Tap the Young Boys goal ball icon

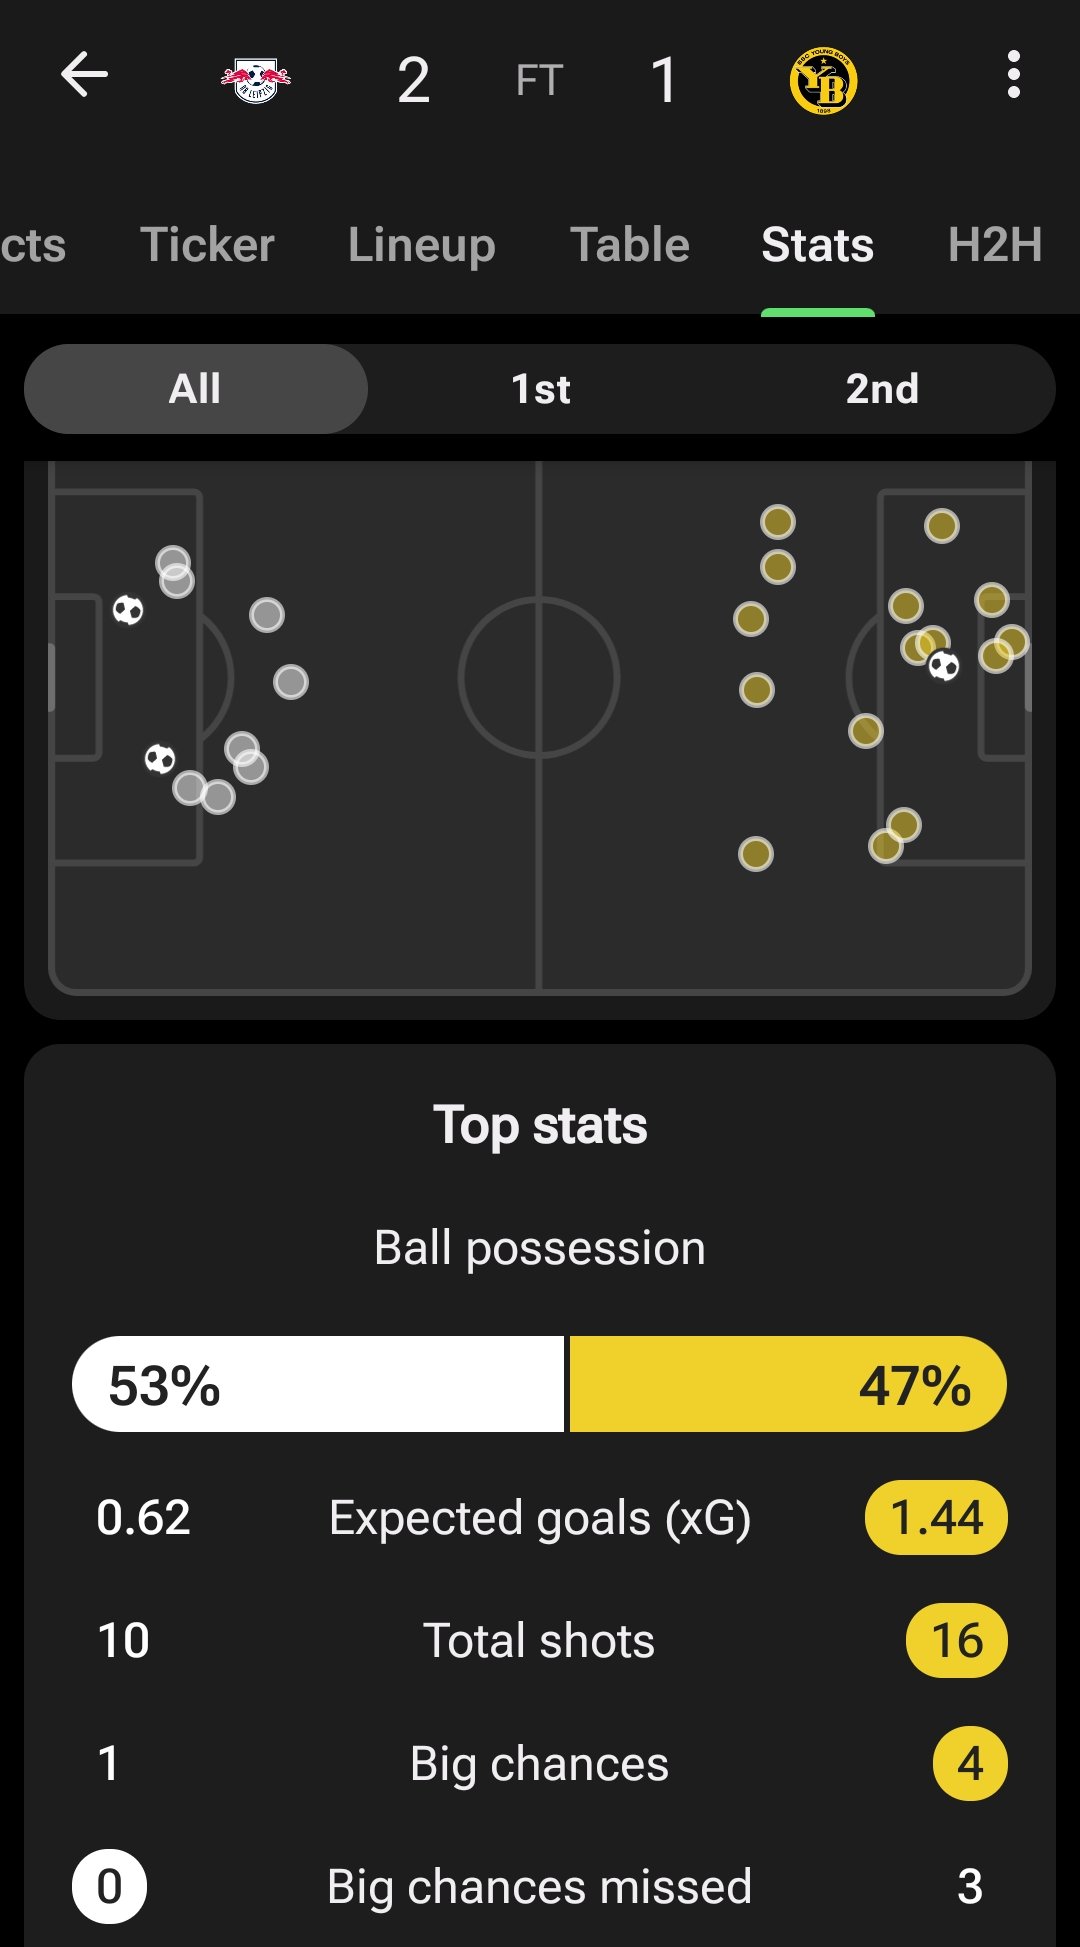[944, 665]
